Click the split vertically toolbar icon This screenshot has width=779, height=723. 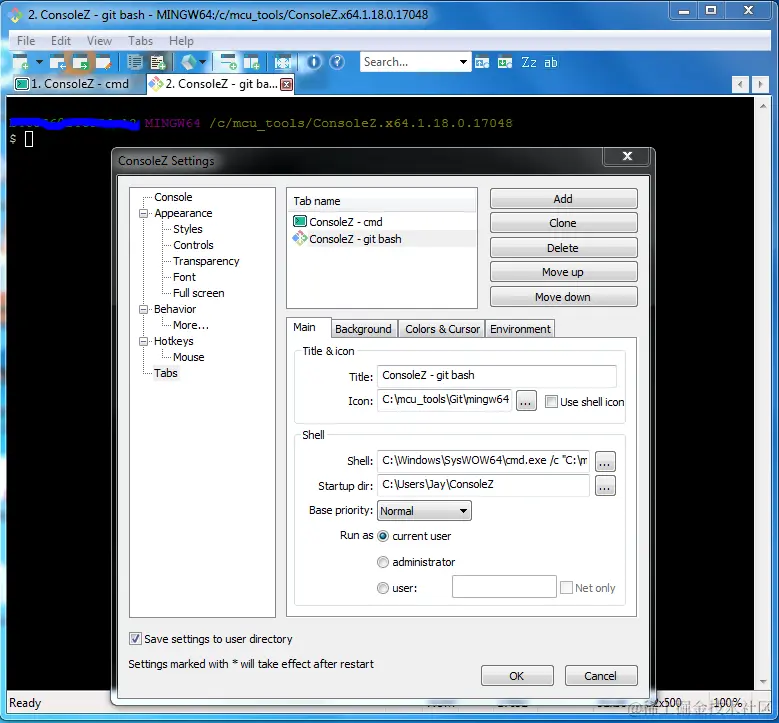[251, 62]
